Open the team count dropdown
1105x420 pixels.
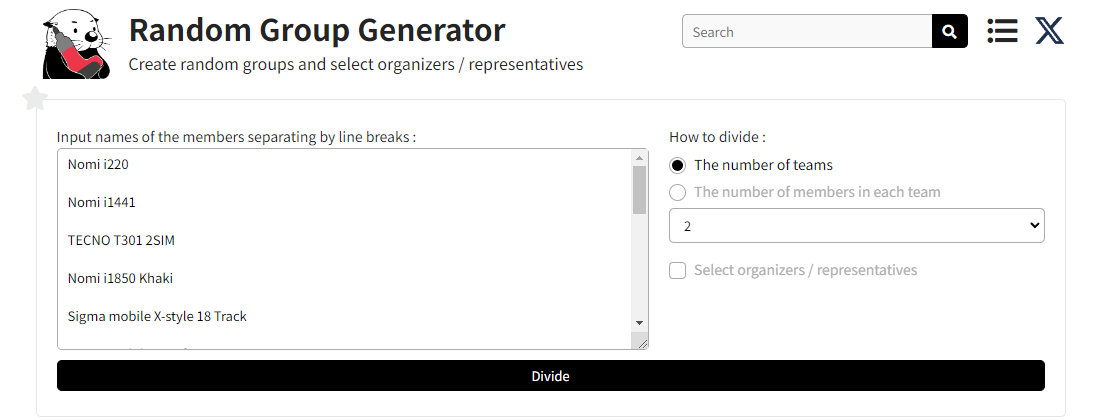[x=856, y=226]
